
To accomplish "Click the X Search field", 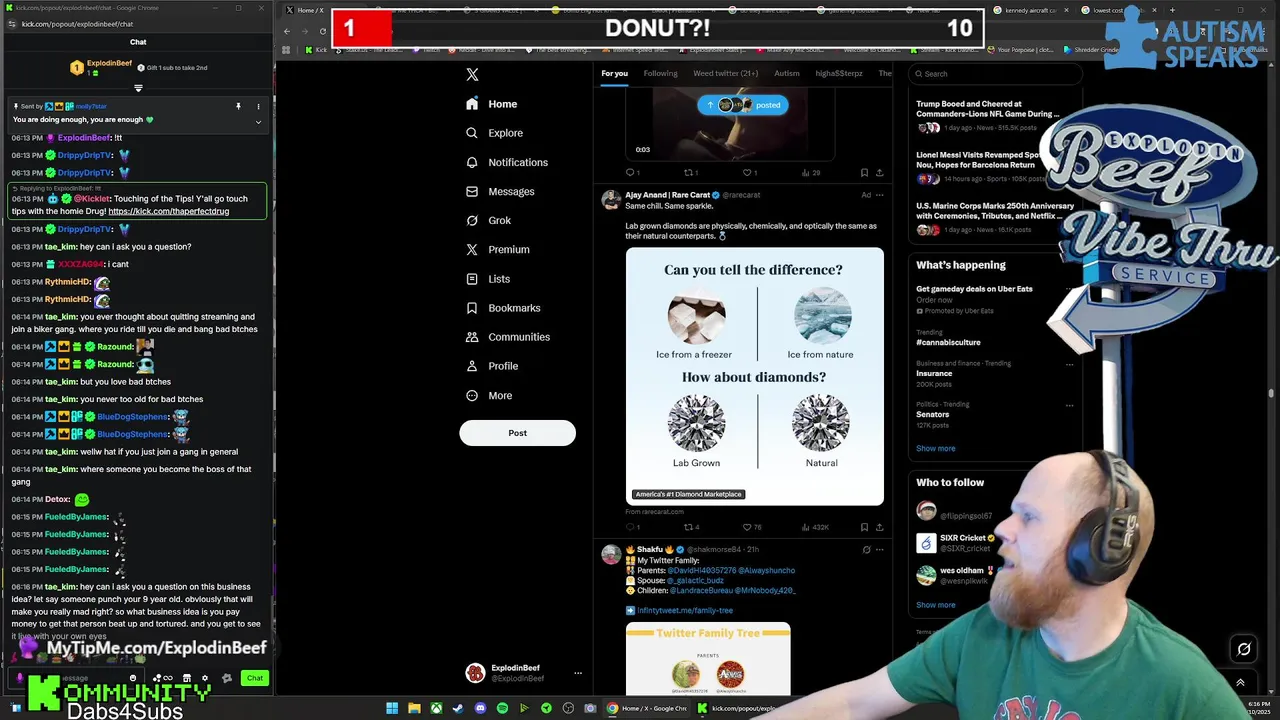I will click(995, 73).
